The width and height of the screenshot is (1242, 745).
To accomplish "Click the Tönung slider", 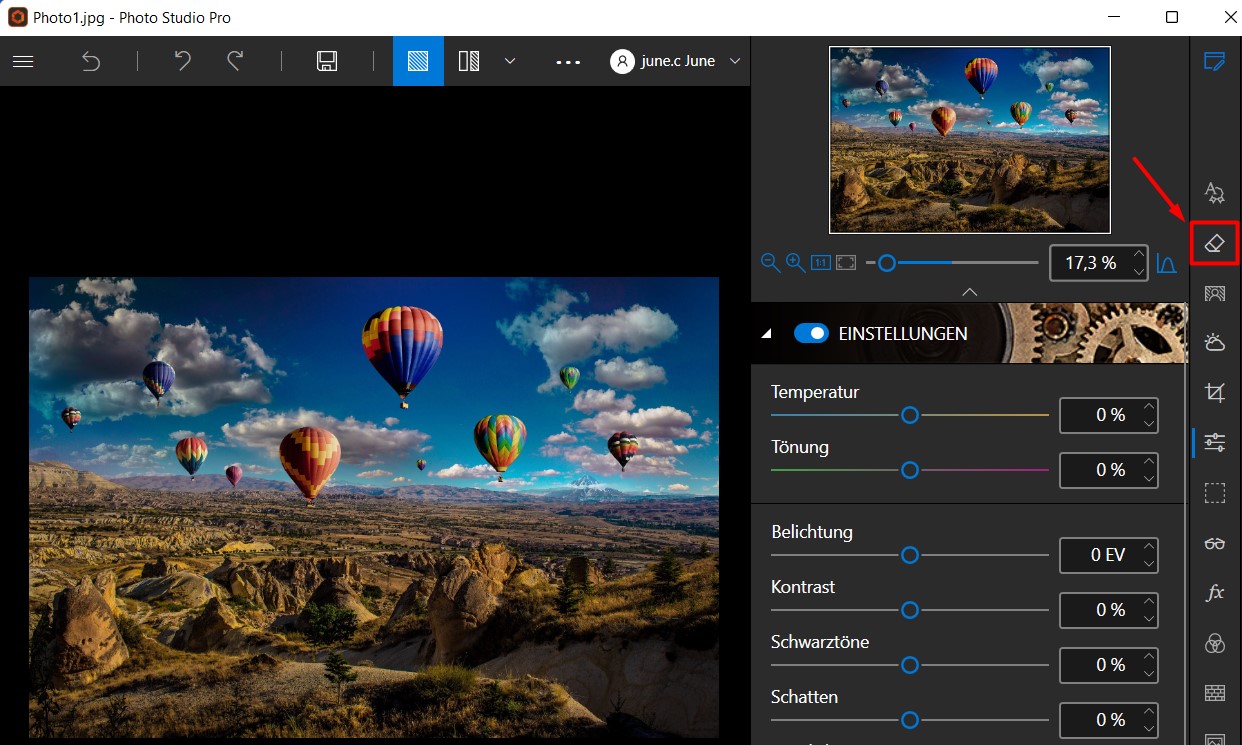I will tap(910, 469).
